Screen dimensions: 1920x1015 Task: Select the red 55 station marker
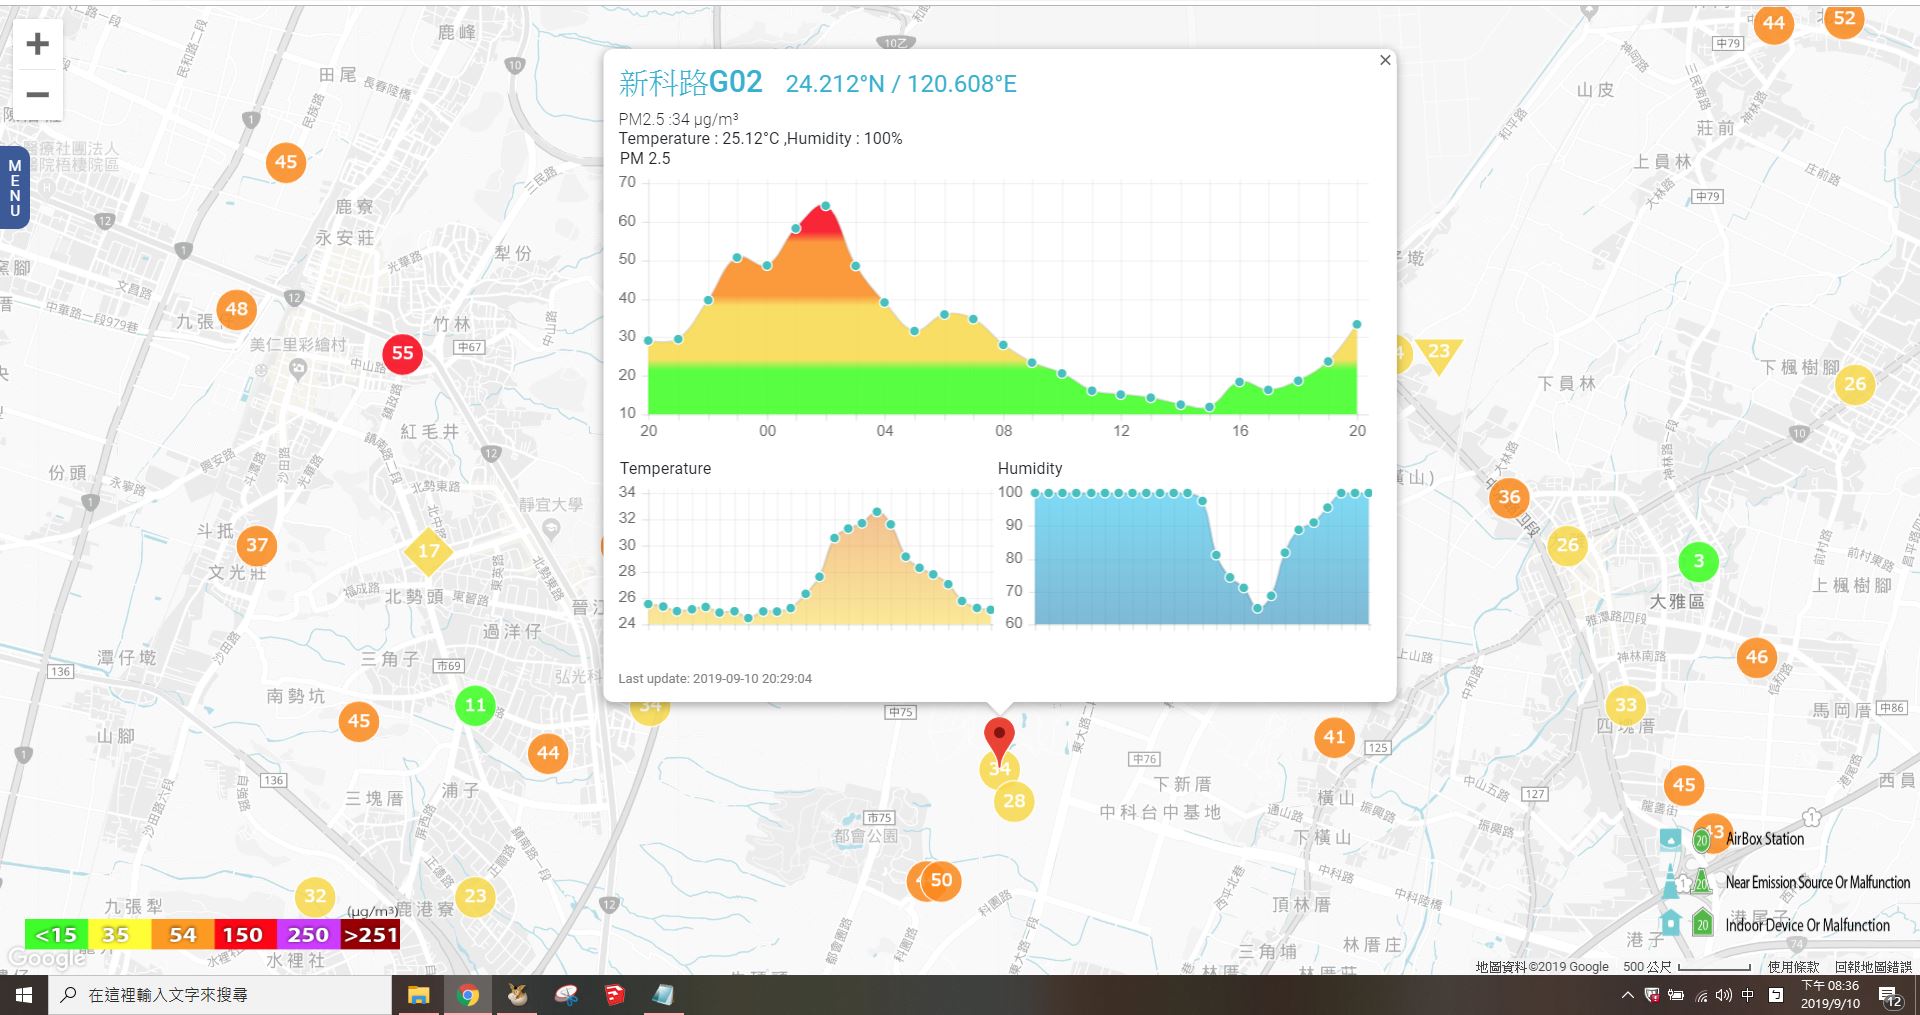[x=402, y=353]
